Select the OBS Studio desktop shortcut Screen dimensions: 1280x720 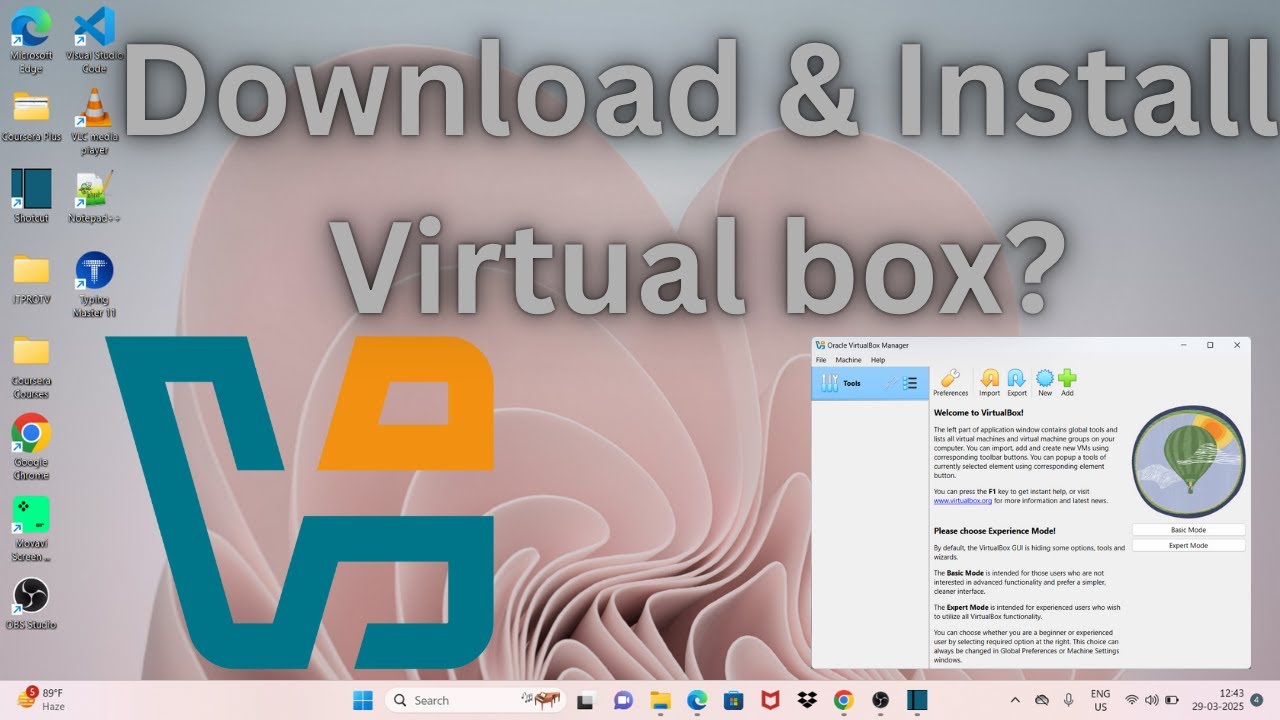pyautogui.click(x=31, y=604)
